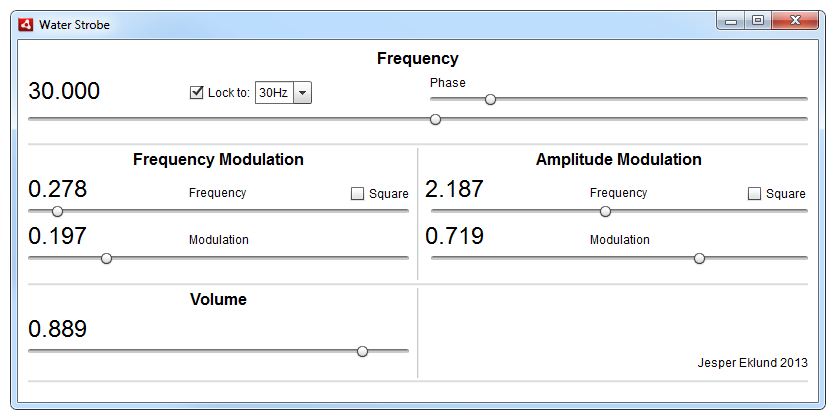Click the 30.000 frequency value
This screenshot has height=420, width=833.
click(64, 91)
